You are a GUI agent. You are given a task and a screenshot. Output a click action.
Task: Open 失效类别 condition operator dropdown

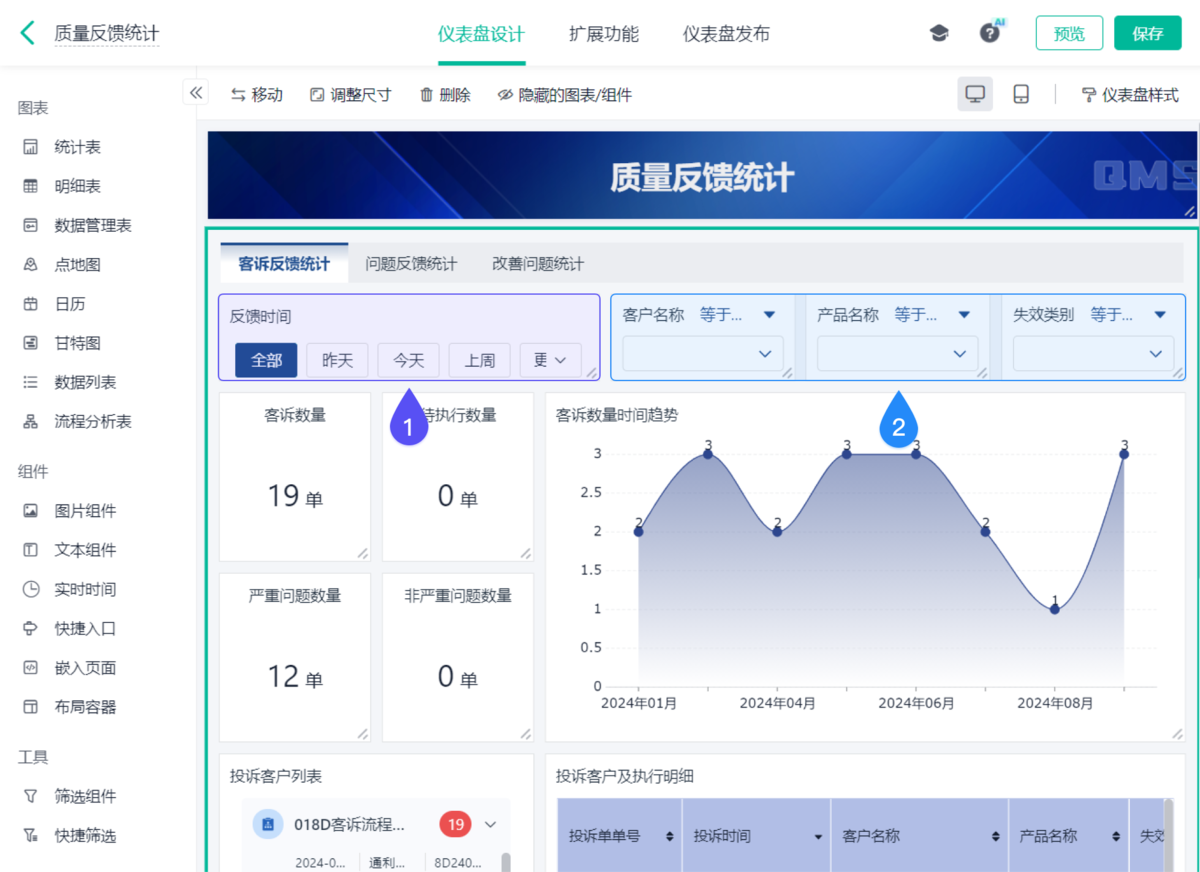pos(1129,314)
